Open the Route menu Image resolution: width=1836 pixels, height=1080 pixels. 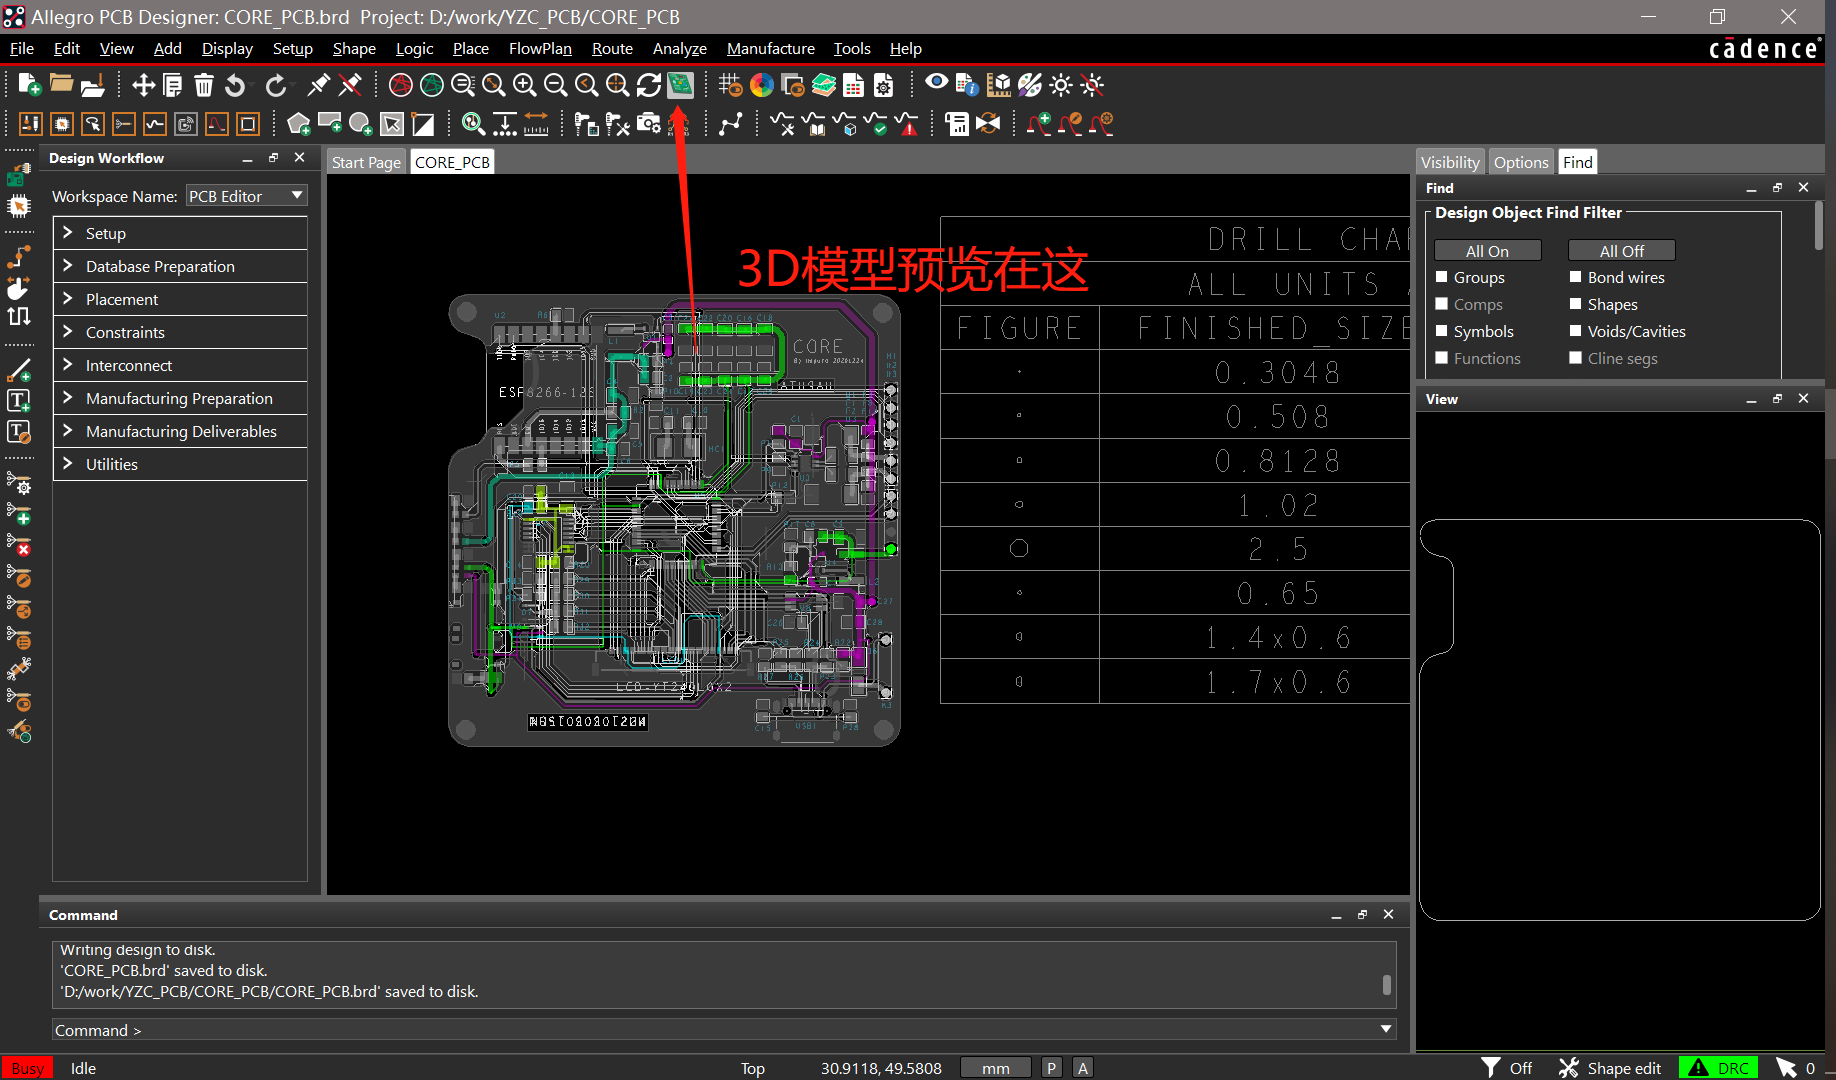click(x=612, y=48)
